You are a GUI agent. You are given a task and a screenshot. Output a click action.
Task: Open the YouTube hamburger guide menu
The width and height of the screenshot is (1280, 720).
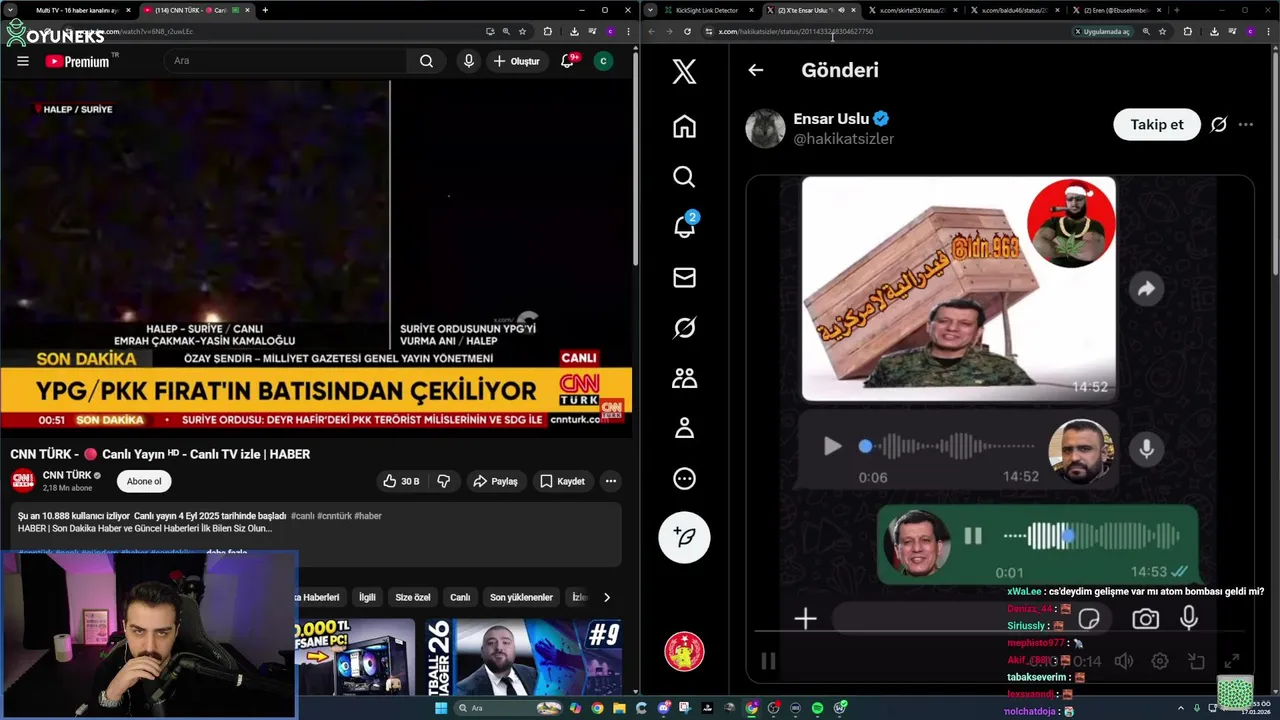point(23,61)
